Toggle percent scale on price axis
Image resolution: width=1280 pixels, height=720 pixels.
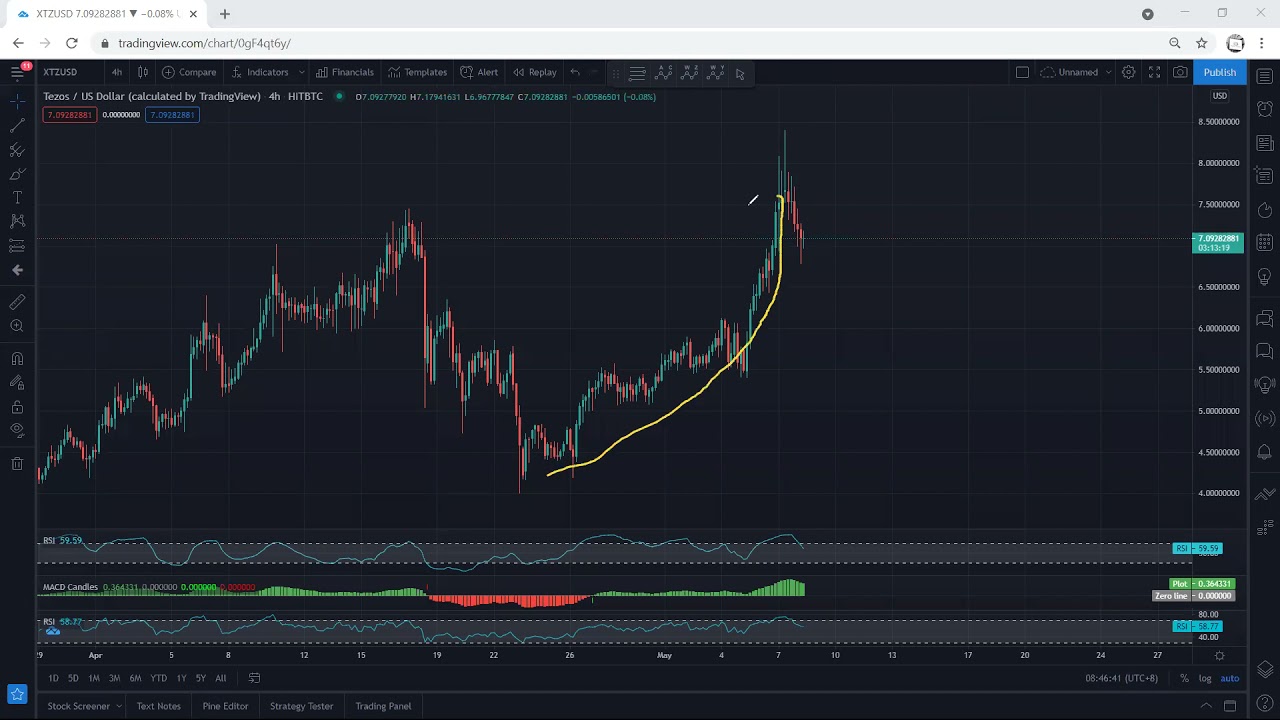click(1184, 678)
